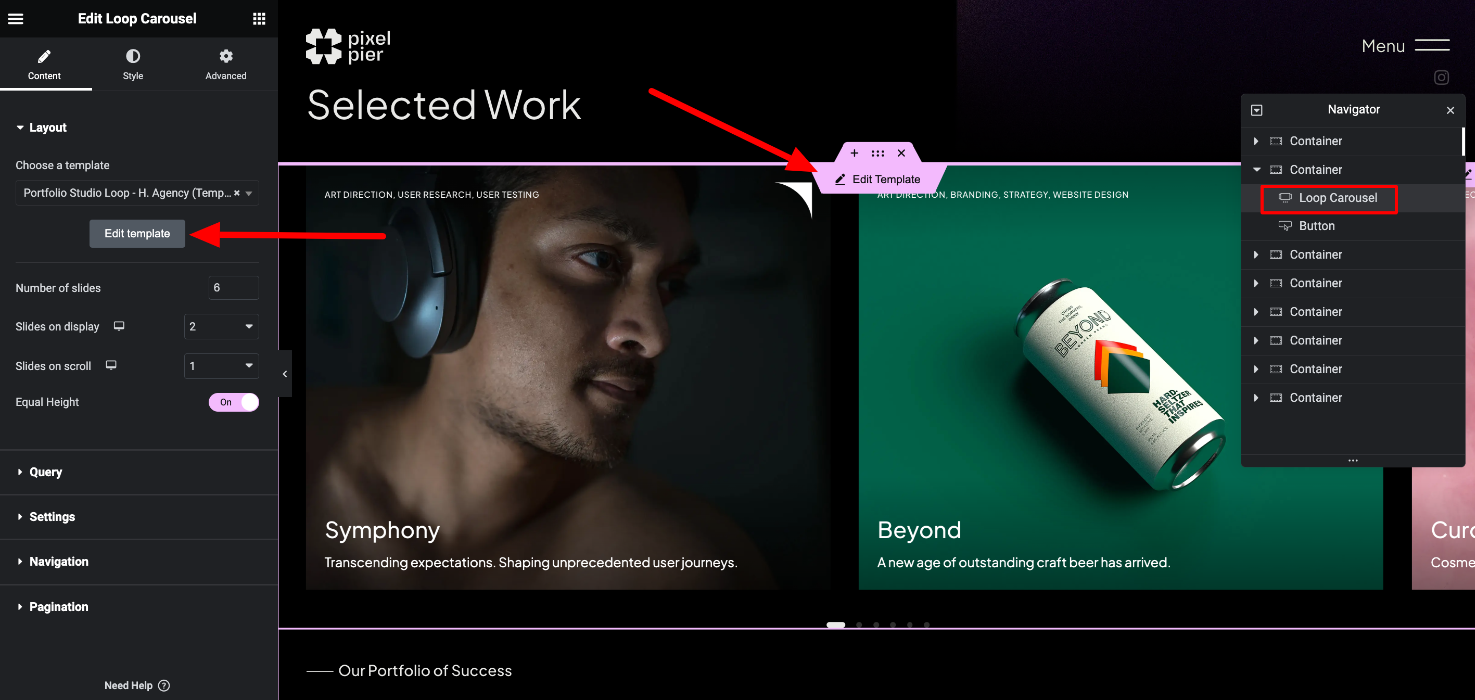Open the hamburger menu in the Elementor panel
Screen dimensions: 1475x700
pos(15,19)
